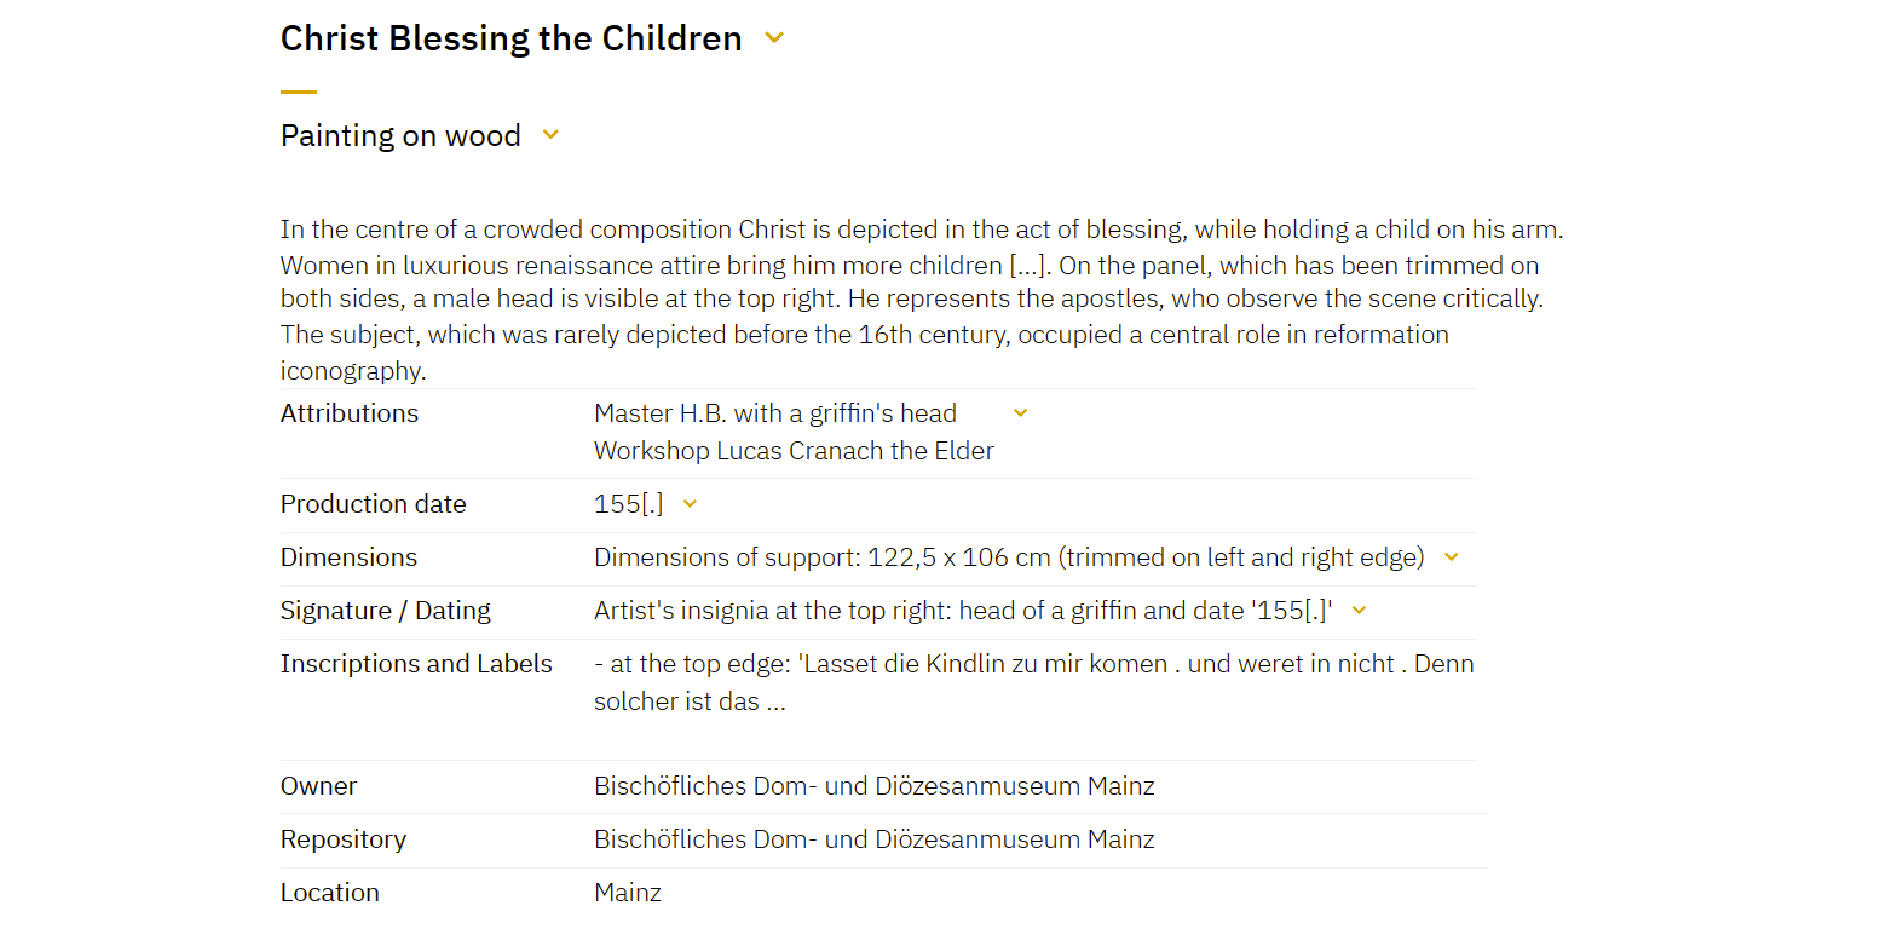Click the dimensions of support 122,5 x 106 cm text

click(x=1009, y=557)
